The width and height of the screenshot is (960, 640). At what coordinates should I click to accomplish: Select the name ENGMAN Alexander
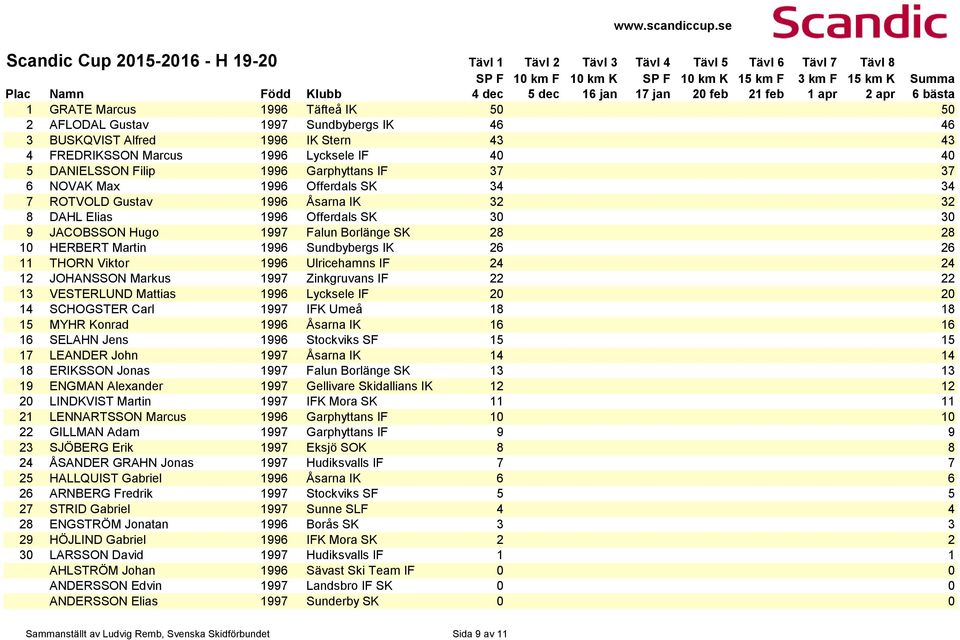106,386
